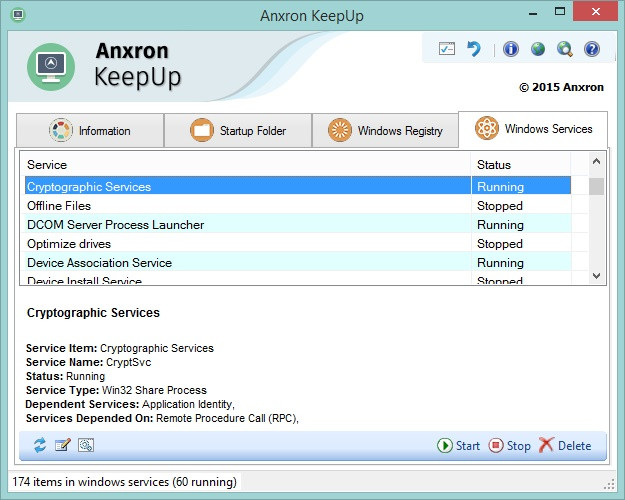This screenshot has width=625, height=500.
Task: Click Services Depended On Remote Procedure Call line
Action: coord(162,418)
